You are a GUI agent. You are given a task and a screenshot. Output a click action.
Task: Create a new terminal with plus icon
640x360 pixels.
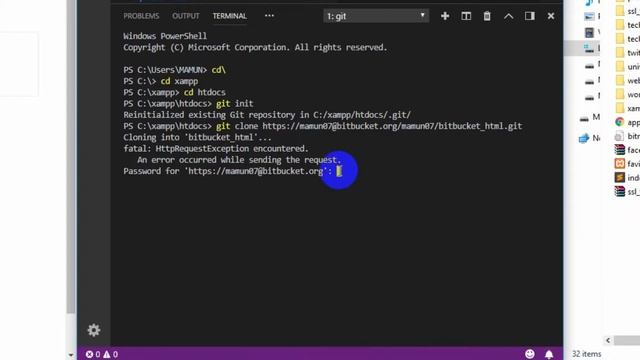click(x=445, y=16)
